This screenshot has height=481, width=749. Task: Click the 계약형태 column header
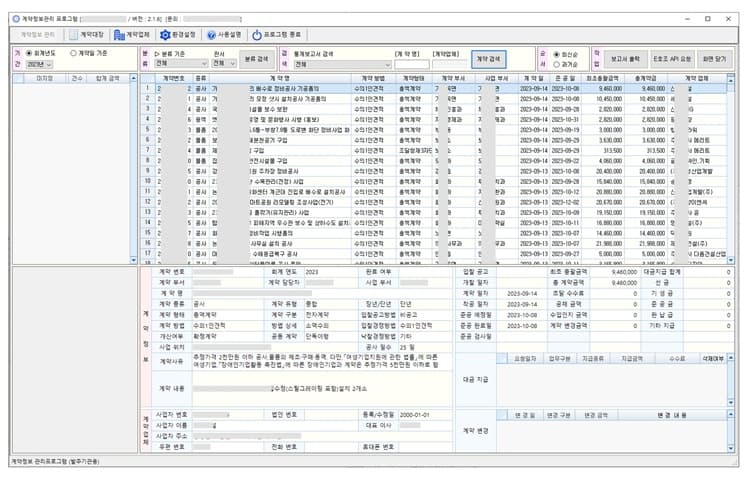point(414,78)
